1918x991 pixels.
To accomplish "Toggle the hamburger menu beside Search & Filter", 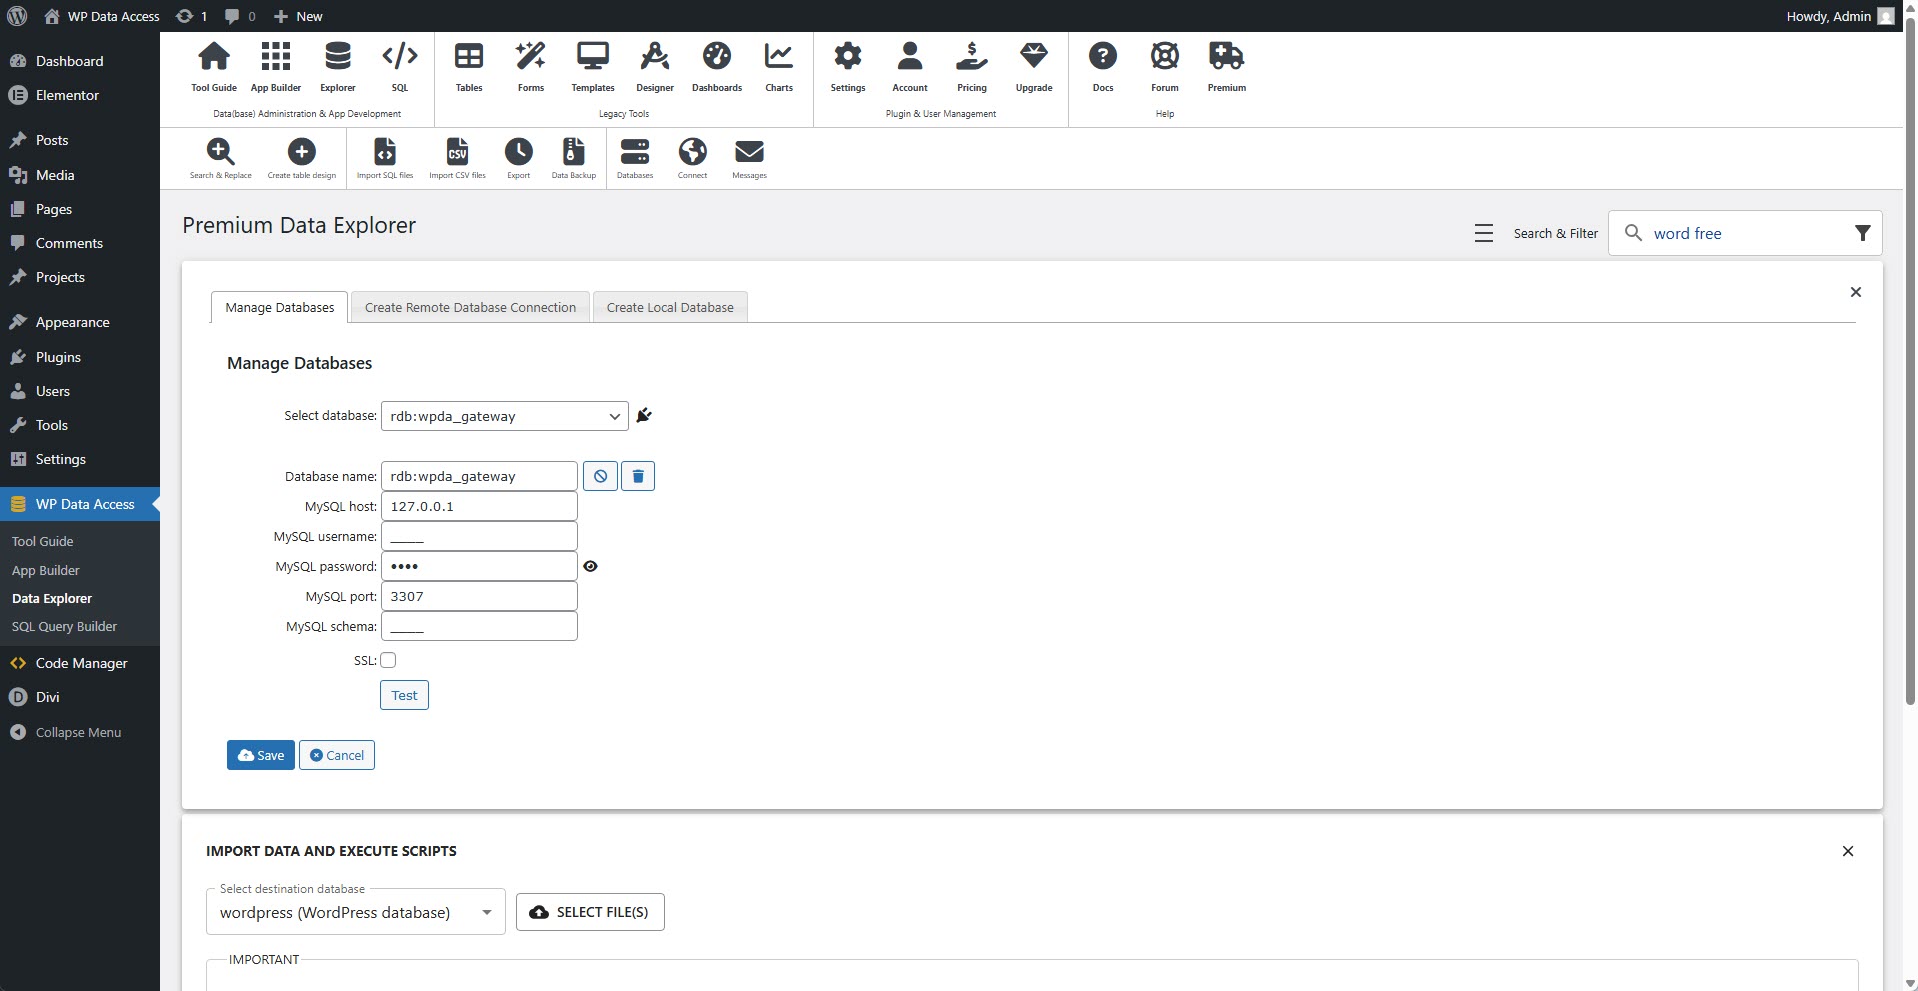I will [1483, 233].
